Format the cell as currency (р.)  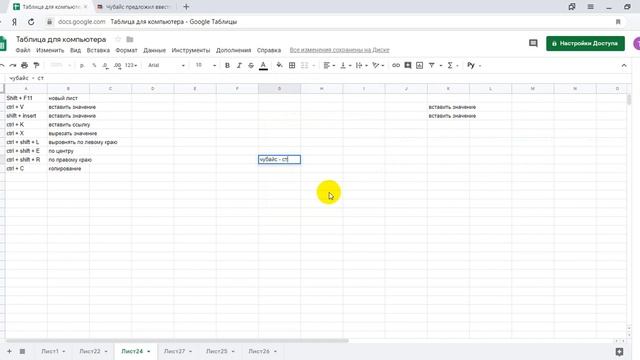[x=82, y=65]
